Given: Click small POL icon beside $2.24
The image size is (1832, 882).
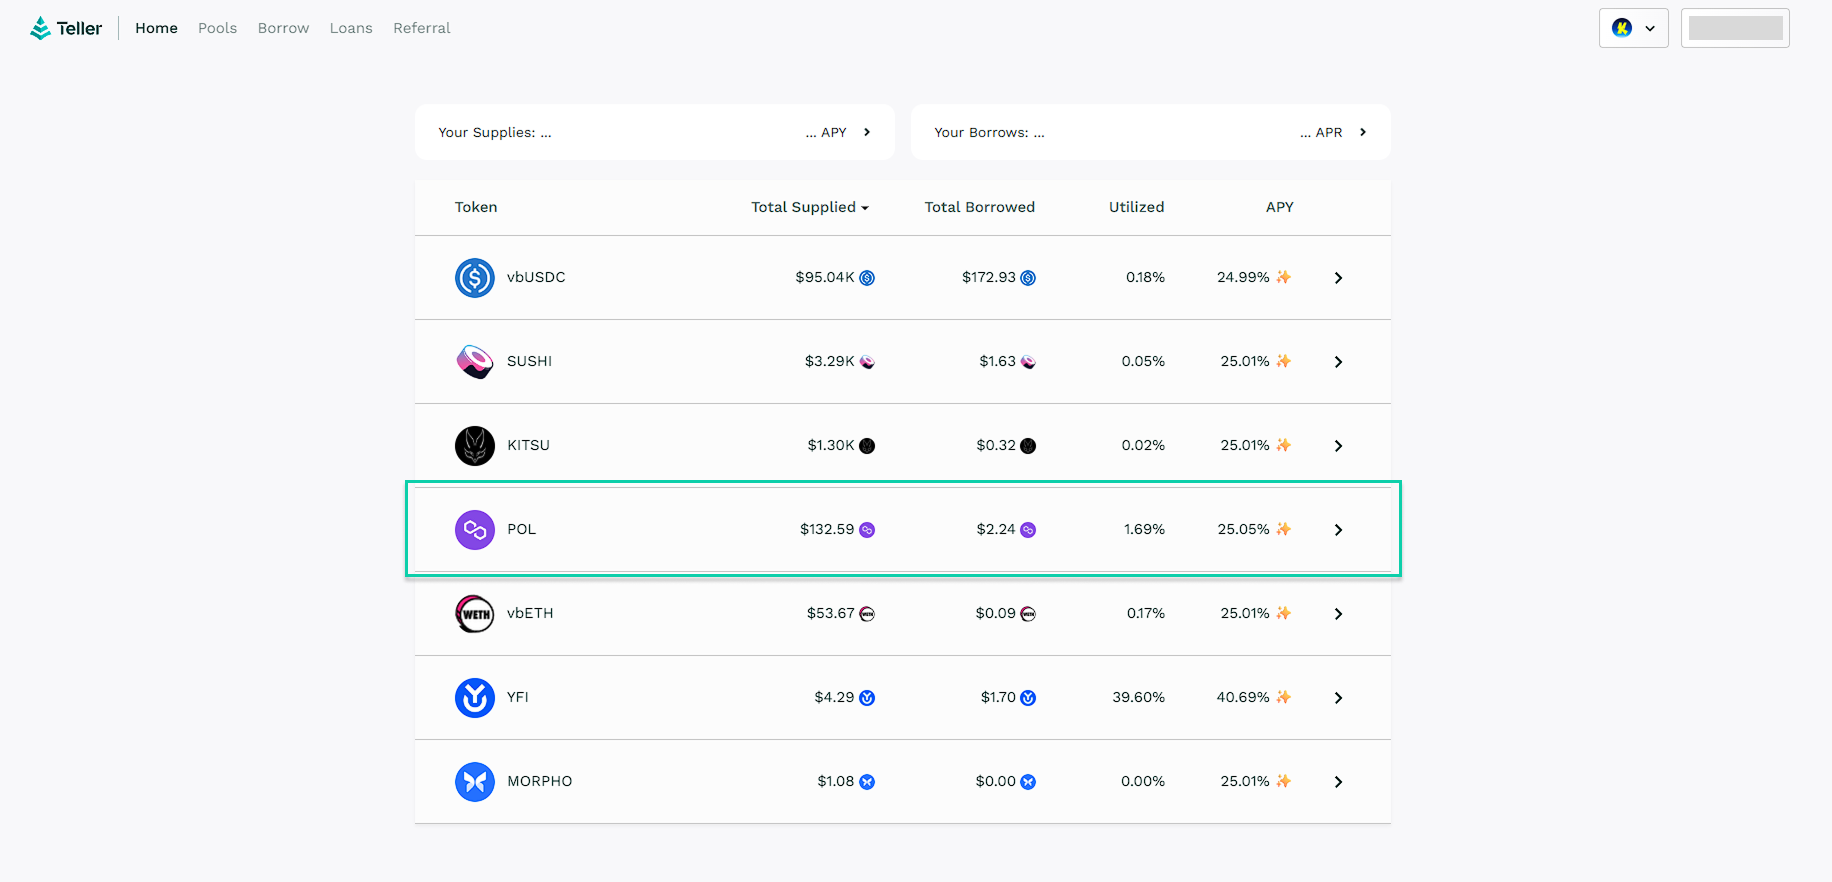Looking at the screenshot, I should coord(1028,530).
